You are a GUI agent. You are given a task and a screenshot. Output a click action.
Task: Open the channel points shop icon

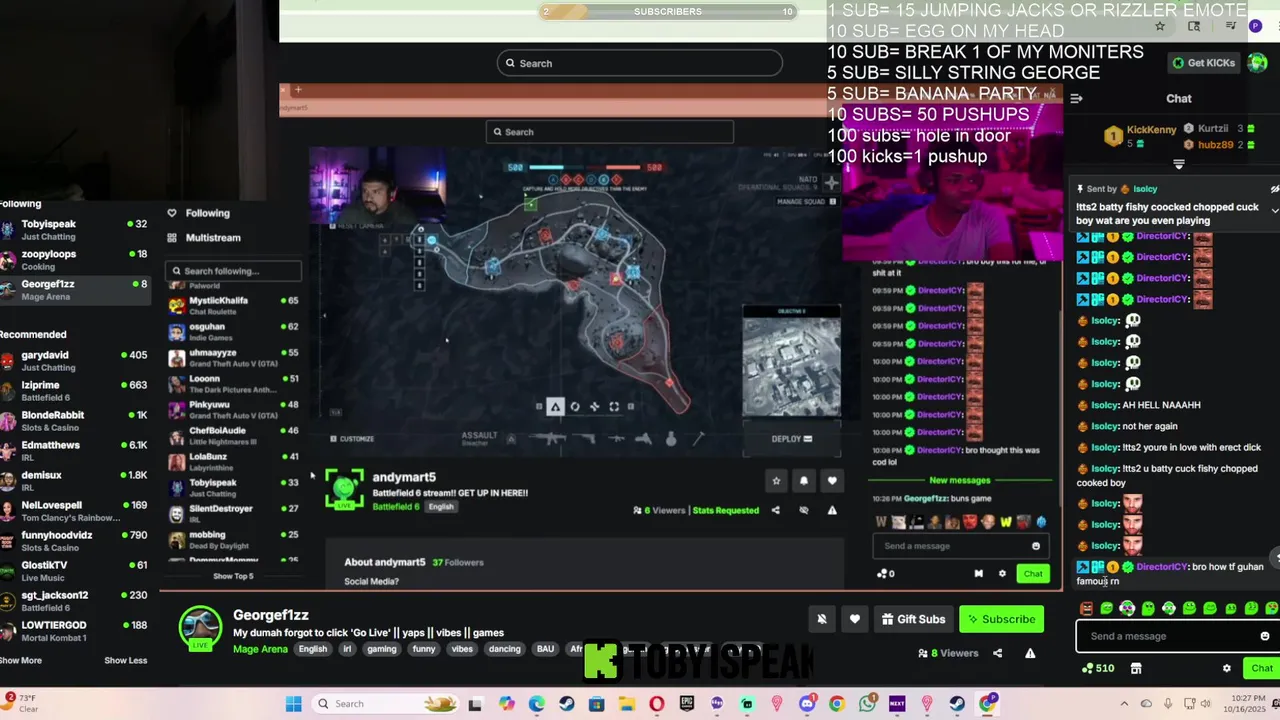pyautogui.click(x=1136, y=668)
